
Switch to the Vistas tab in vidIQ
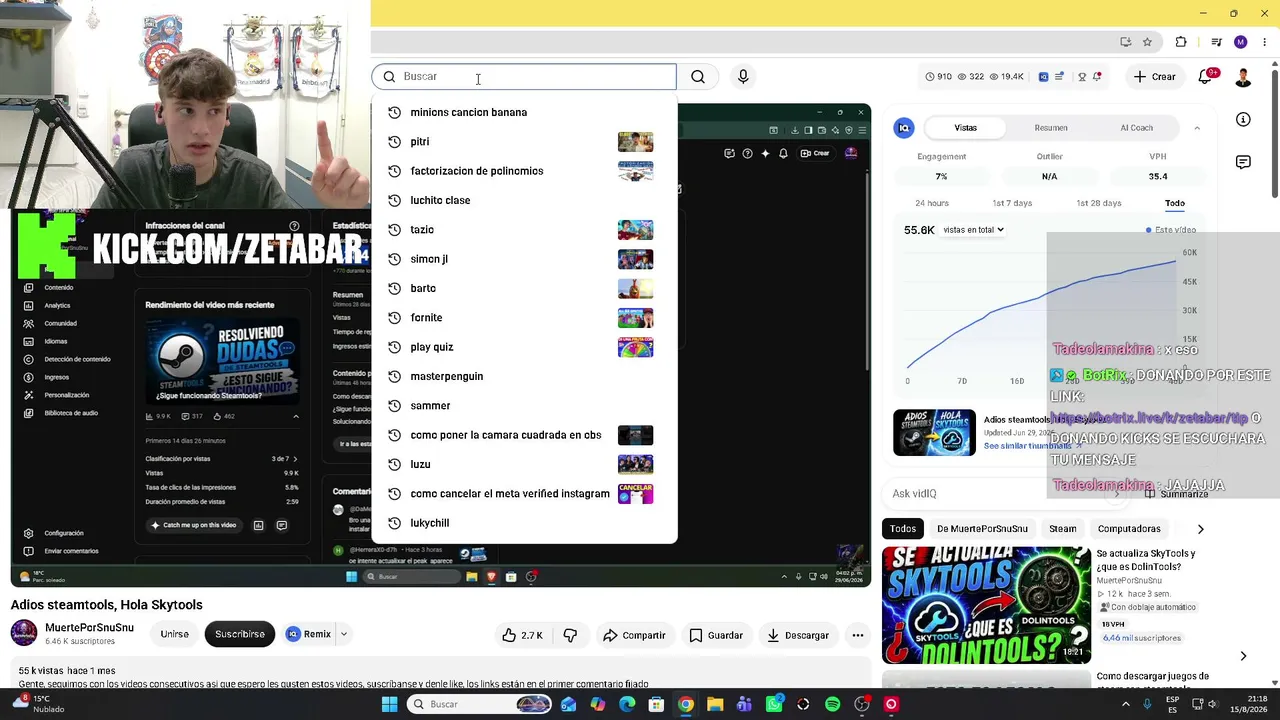click(965, 128)
